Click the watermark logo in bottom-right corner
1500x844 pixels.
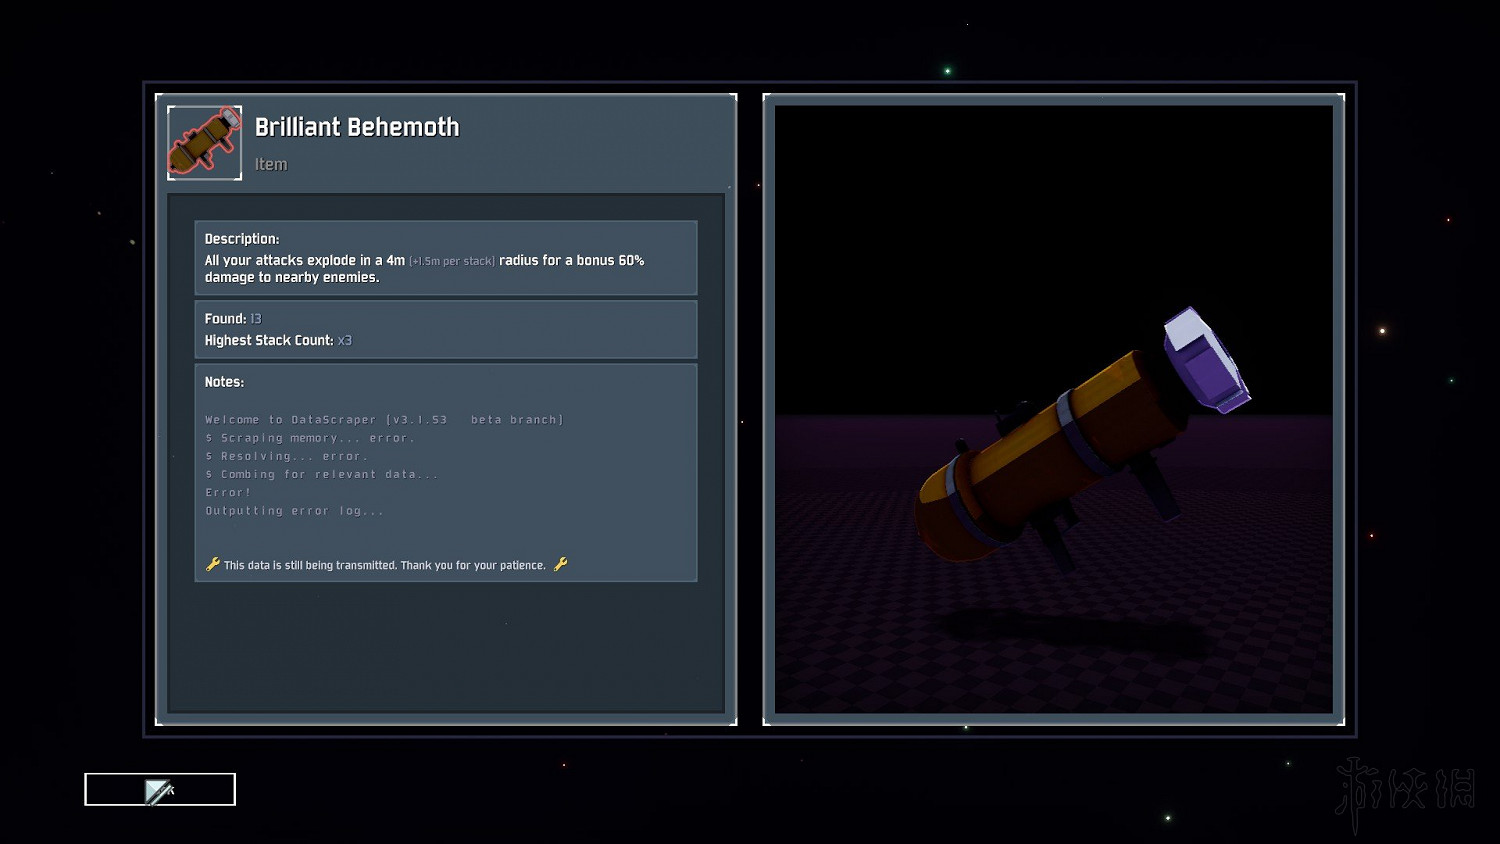point(1405,792)
